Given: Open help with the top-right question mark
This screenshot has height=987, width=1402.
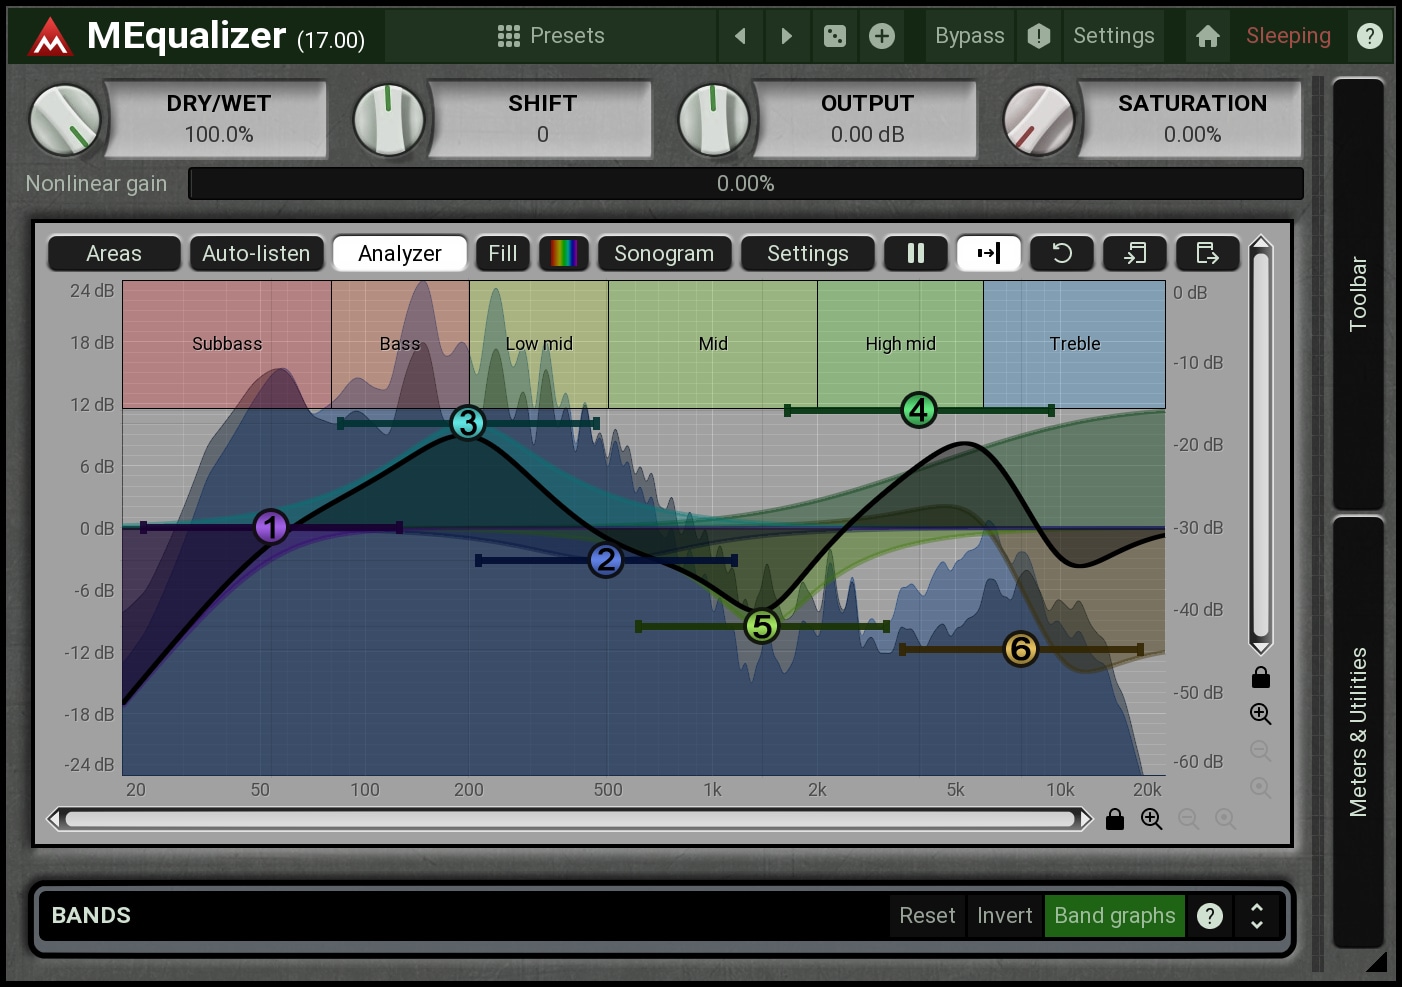Looking at the screenshot, I should (x=1369, y=36).
